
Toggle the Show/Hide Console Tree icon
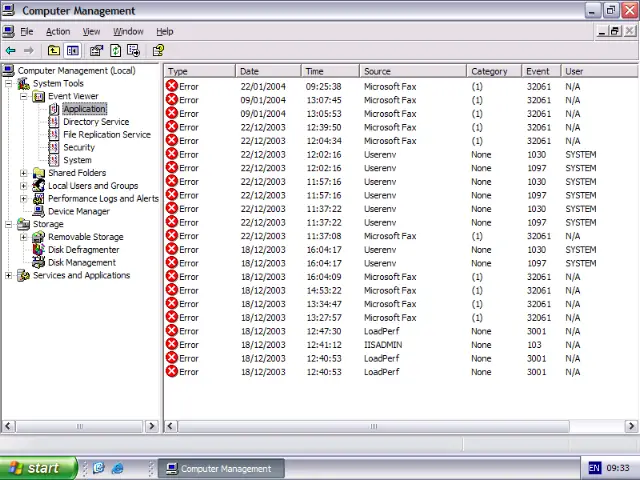73,51
